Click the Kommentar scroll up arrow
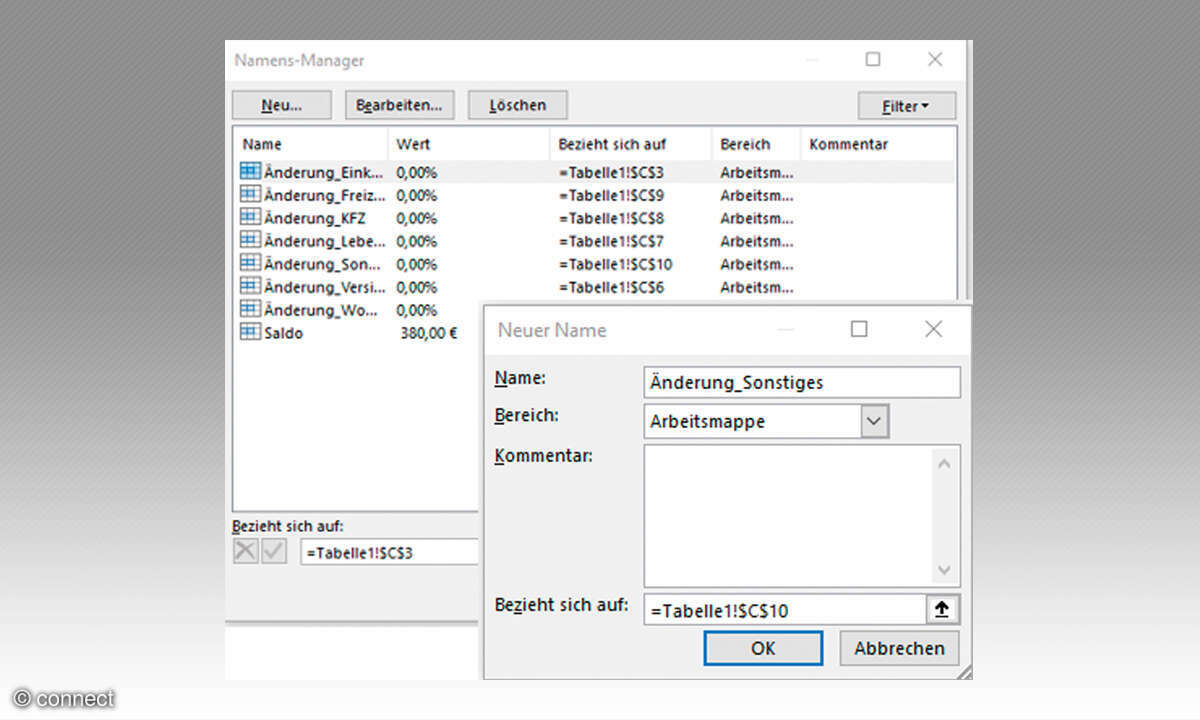This screenshot has width=1200, height=720. point(945,463)
